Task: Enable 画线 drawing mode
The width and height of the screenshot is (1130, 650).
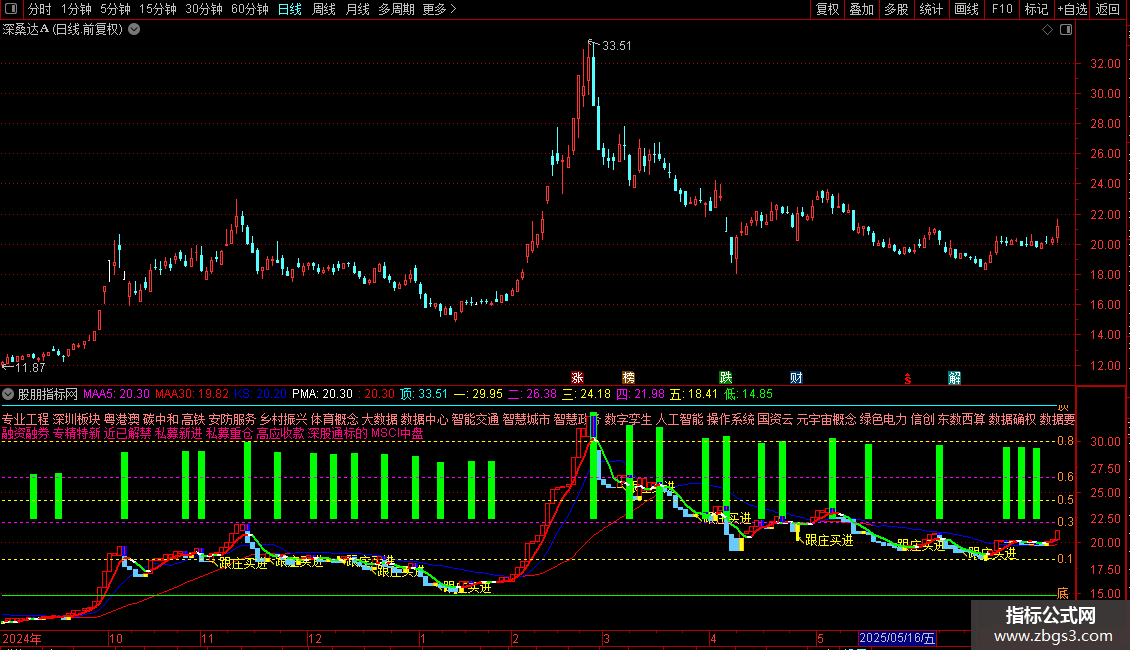Action: 966,9
